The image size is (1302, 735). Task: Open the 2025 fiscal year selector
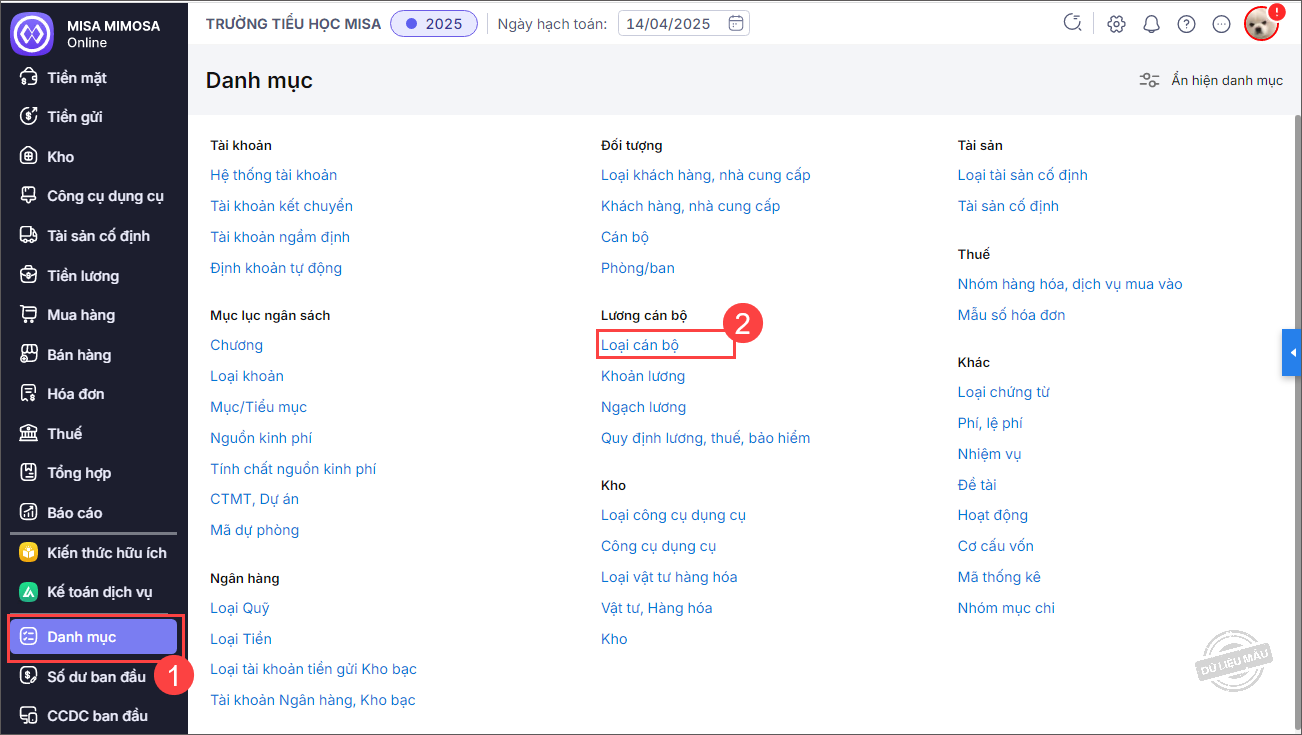click(x=433, y=23)
